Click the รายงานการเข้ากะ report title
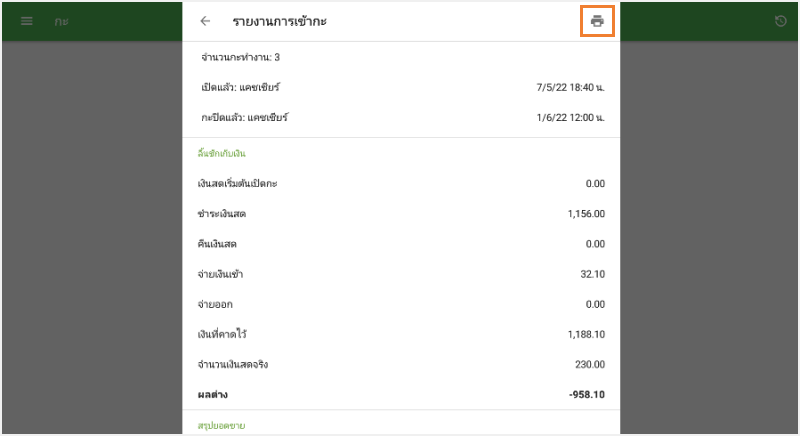This screenshot has height=436, width=800. coord(279,21)
